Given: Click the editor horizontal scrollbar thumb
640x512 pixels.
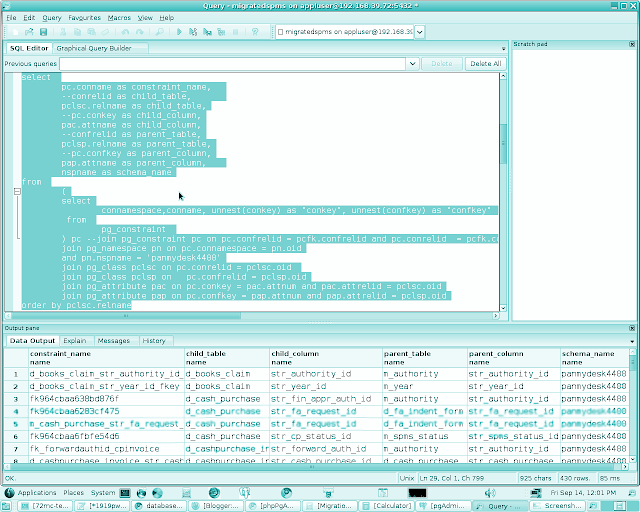Looking at the screenshot, I should pos(126,316).
